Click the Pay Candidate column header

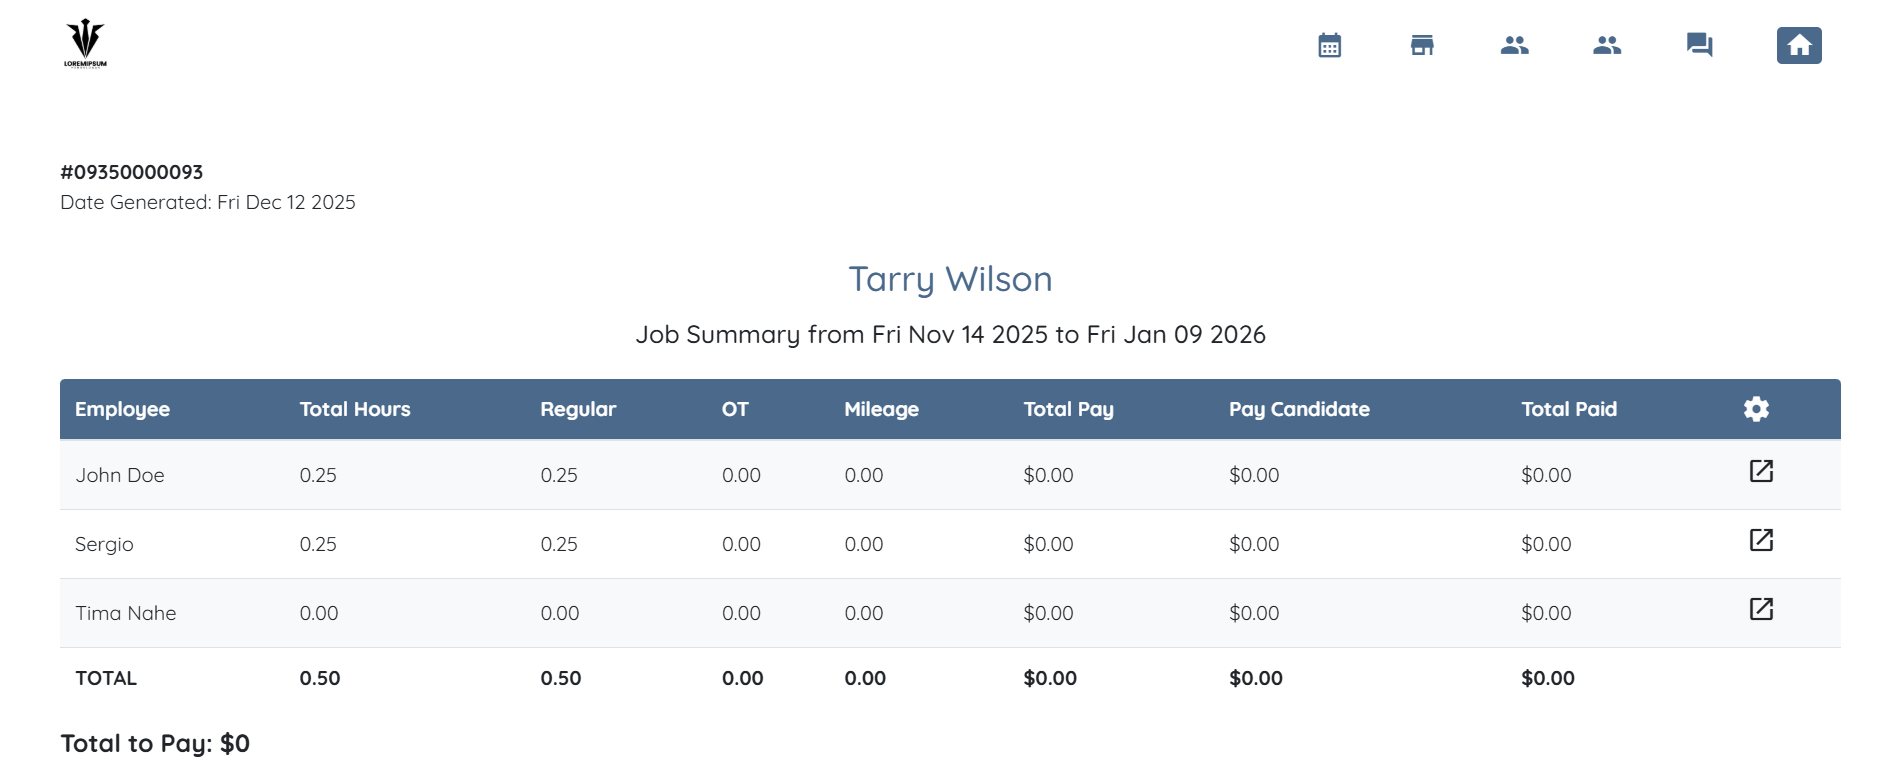[1299, 409]
